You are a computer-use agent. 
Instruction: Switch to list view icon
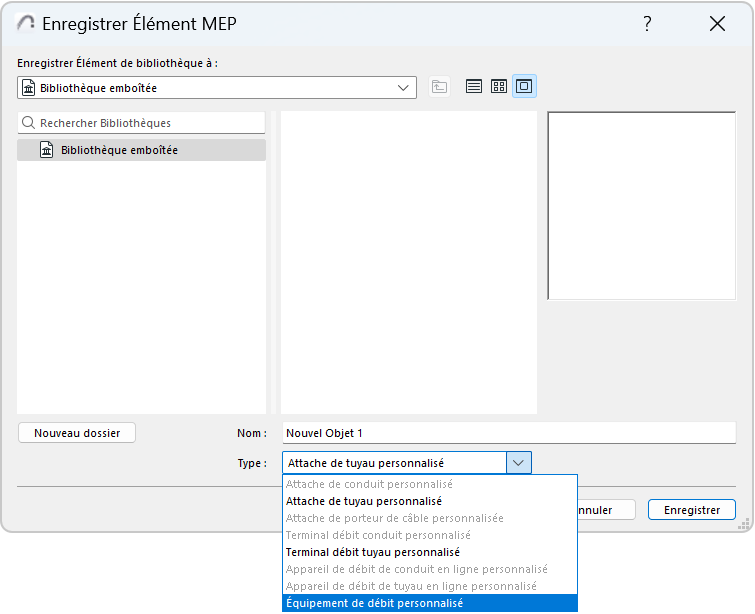(x=474, y=86)
